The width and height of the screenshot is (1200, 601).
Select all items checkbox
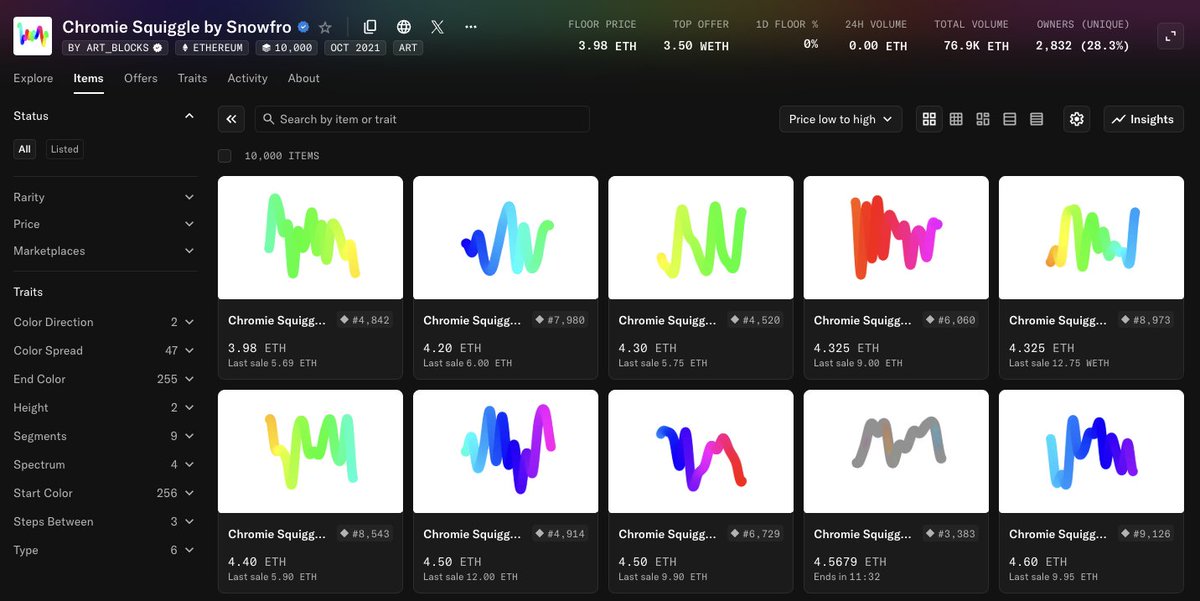225,156
